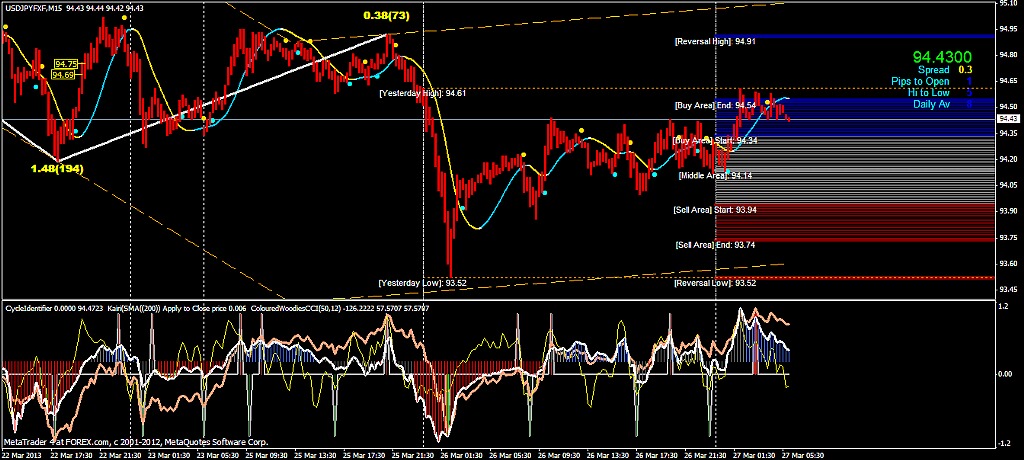Image resolution: width=1024 pixels, height=460 pixels.
Task: Select the [Sell Area] Start: 93.94 label
Action: tap(715, 210)
